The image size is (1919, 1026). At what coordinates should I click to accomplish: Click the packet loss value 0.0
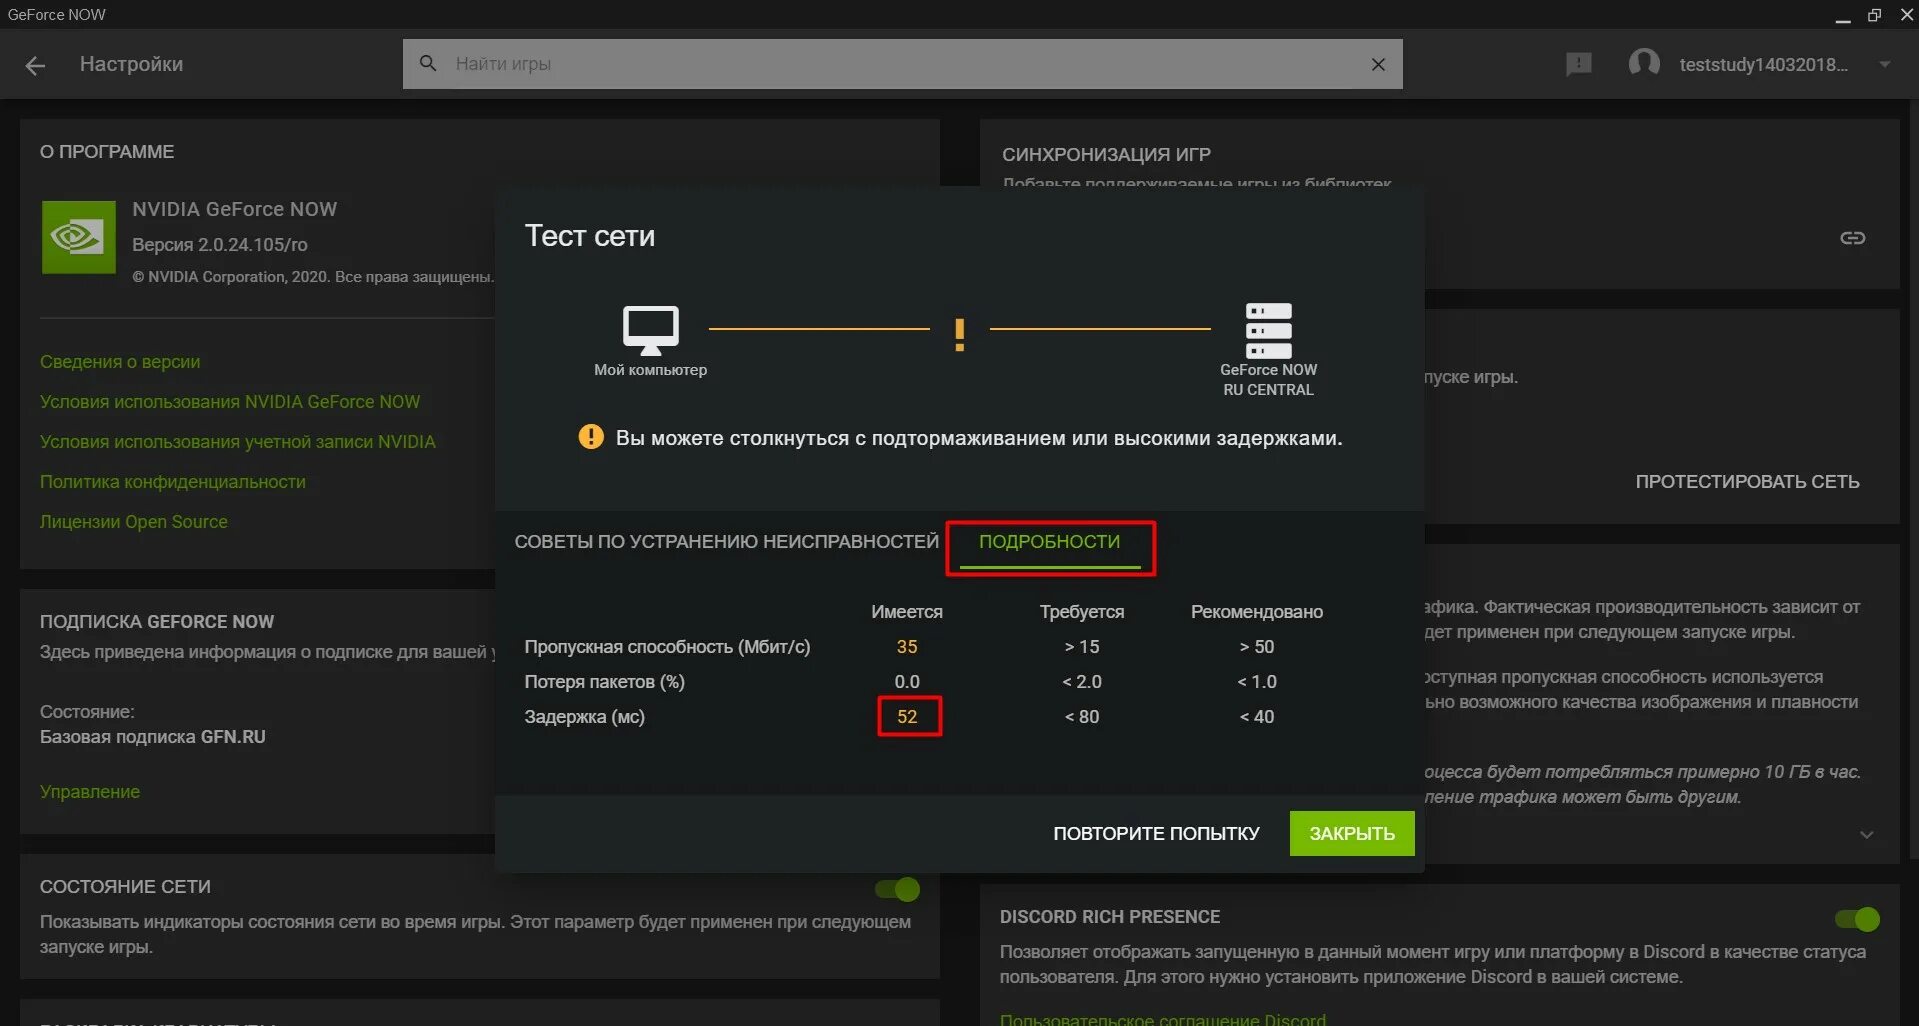(907, 682)
